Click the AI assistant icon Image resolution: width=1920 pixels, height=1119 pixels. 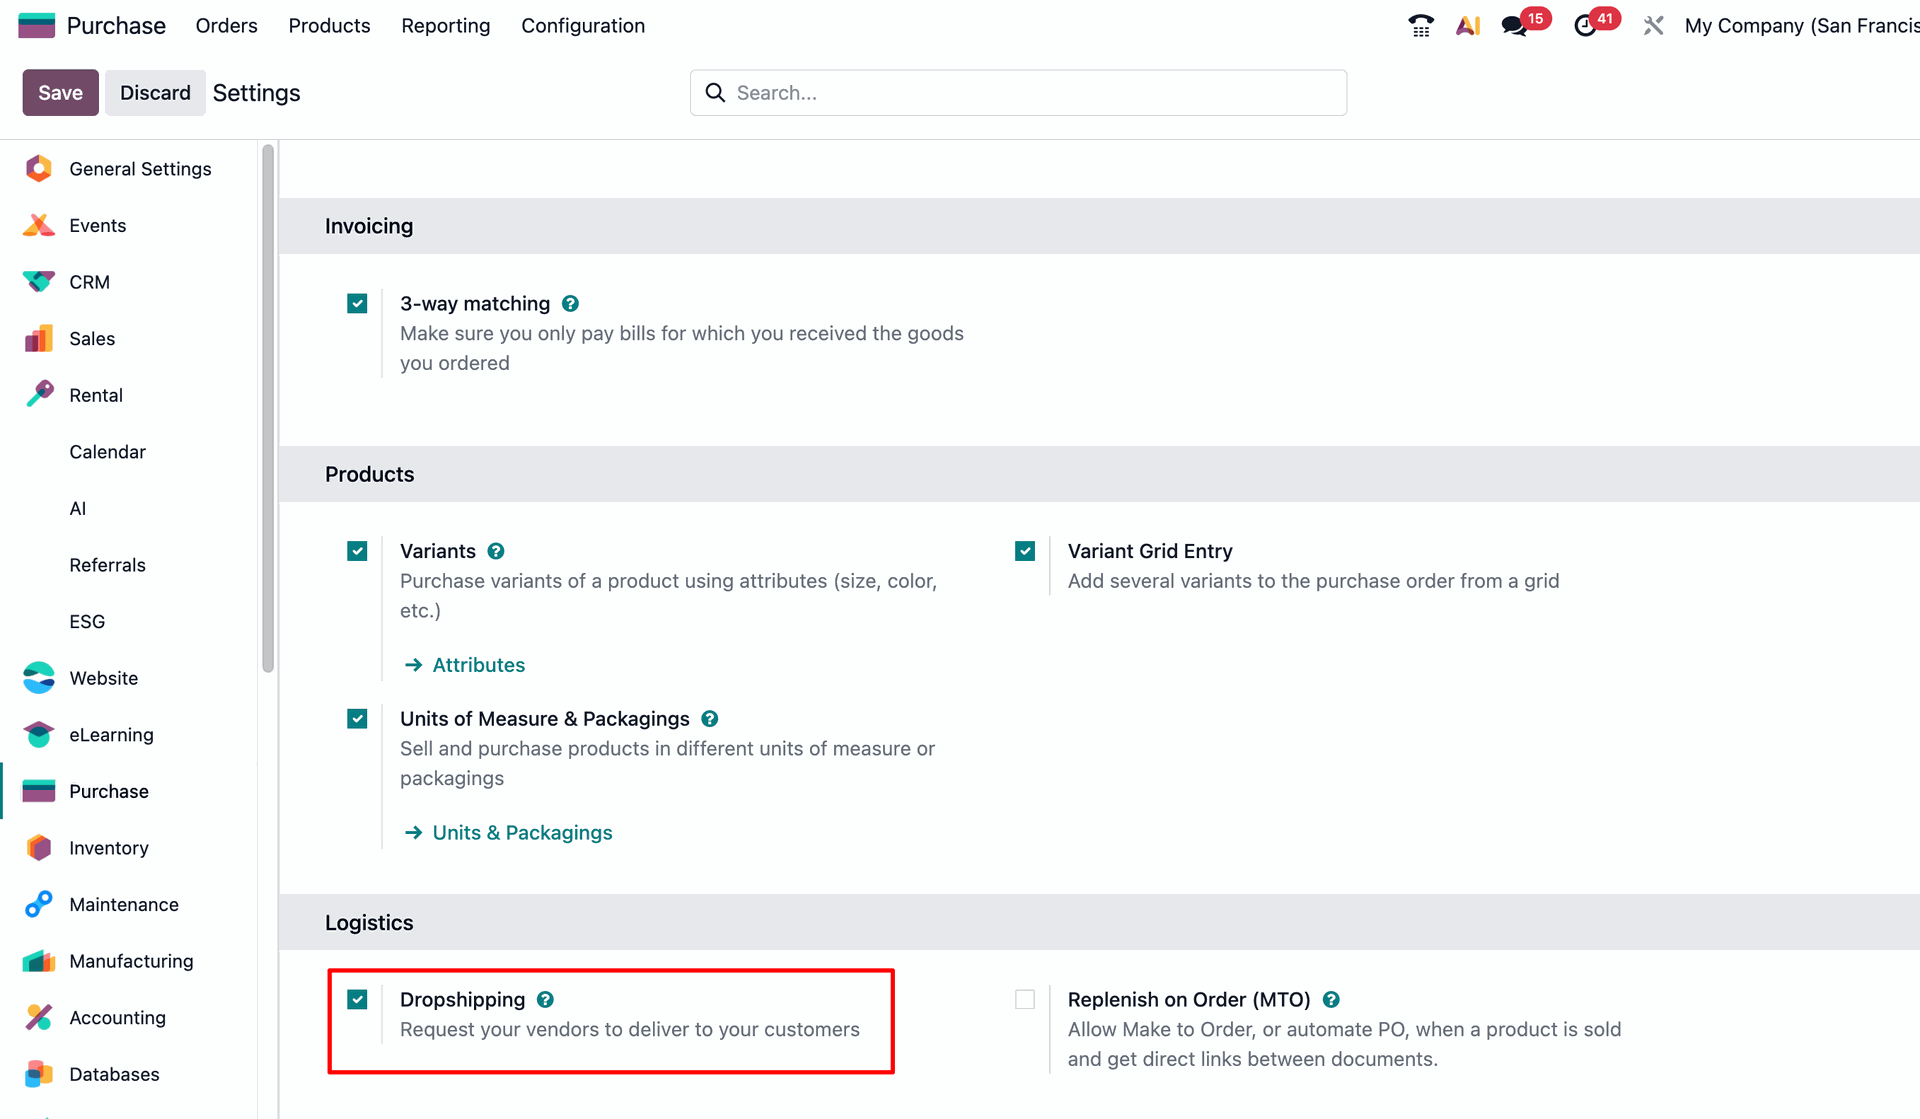pyautogui.click(x=1467, y=25)
